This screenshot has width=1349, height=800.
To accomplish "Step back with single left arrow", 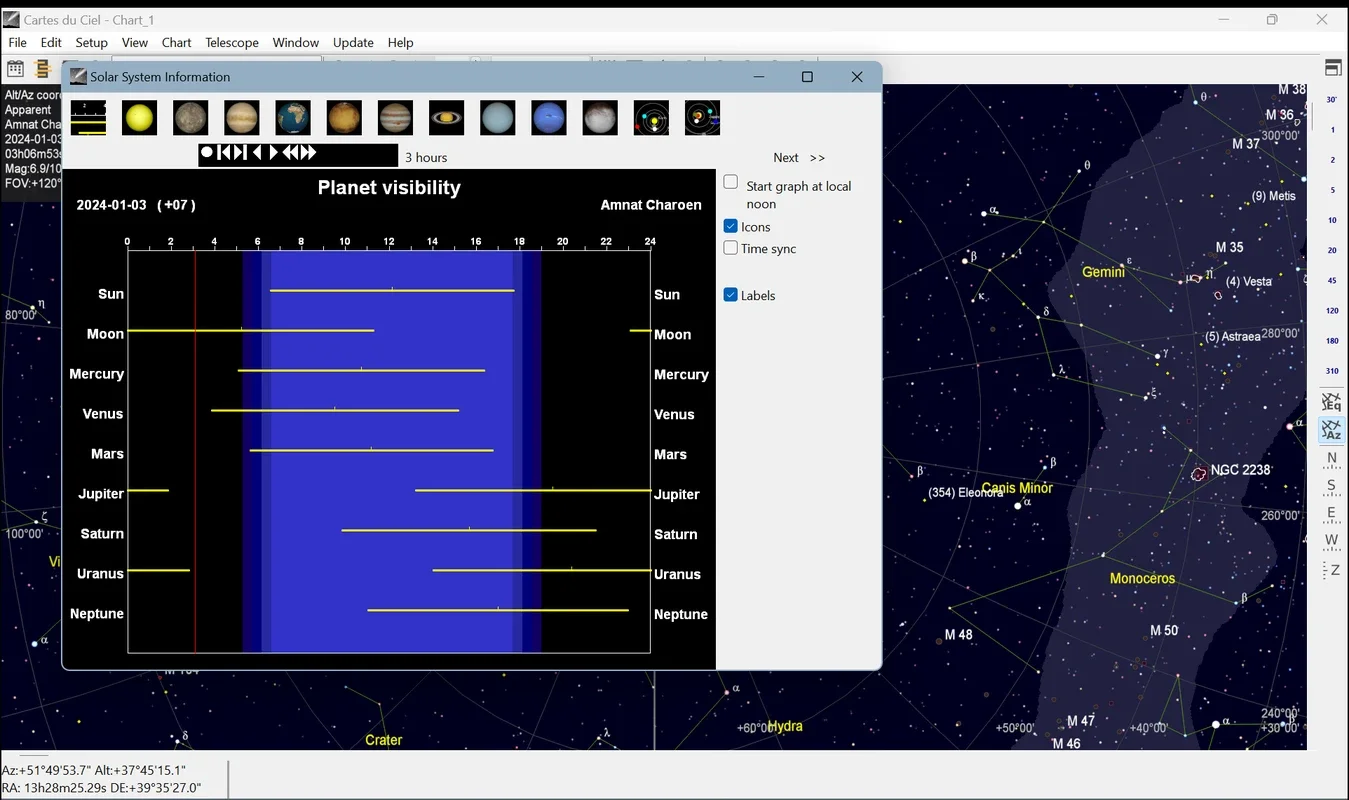I will coord(257,153).
